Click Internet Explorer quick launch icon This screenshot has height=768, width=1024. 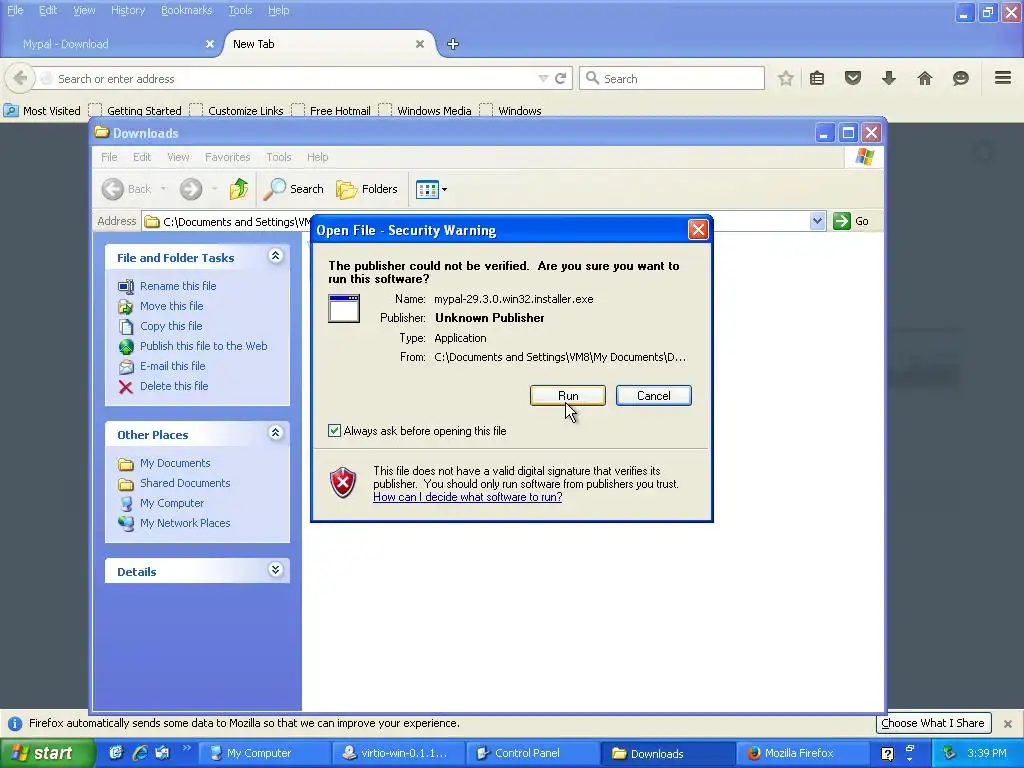coord(139,753)
